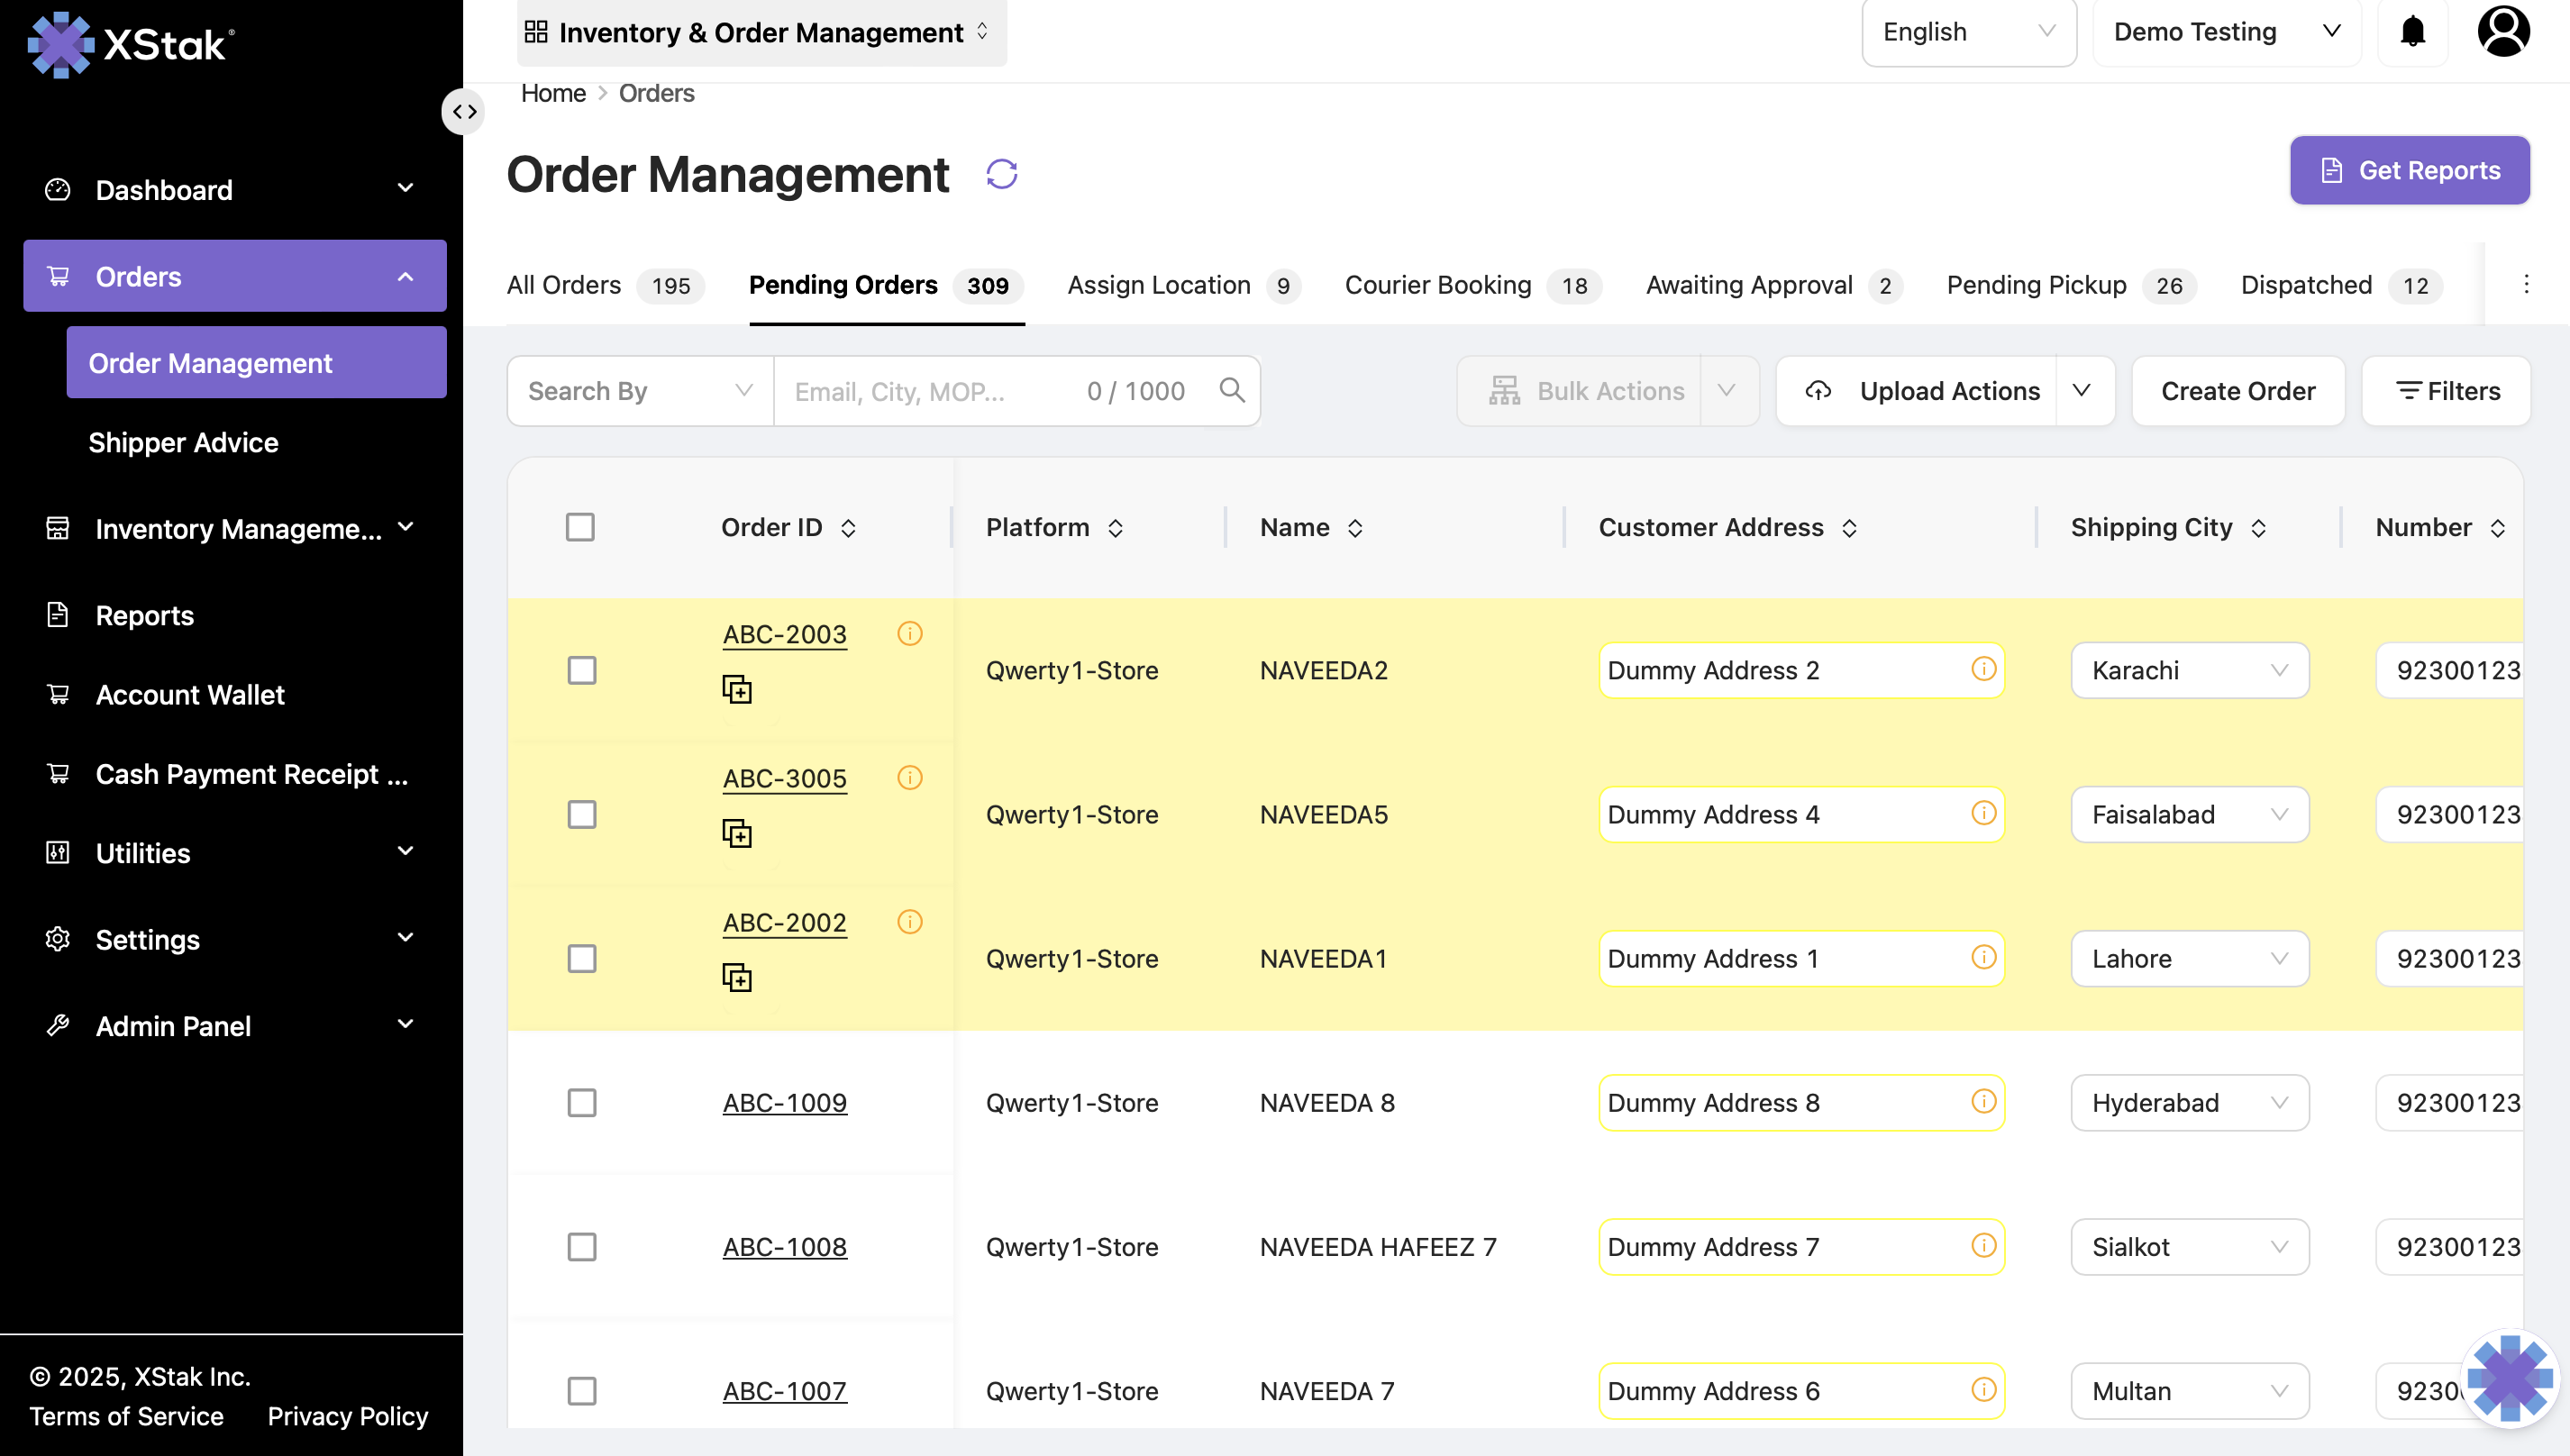
Task: Collapse sidebar with the arrows toggle
Action: (464, 111)
